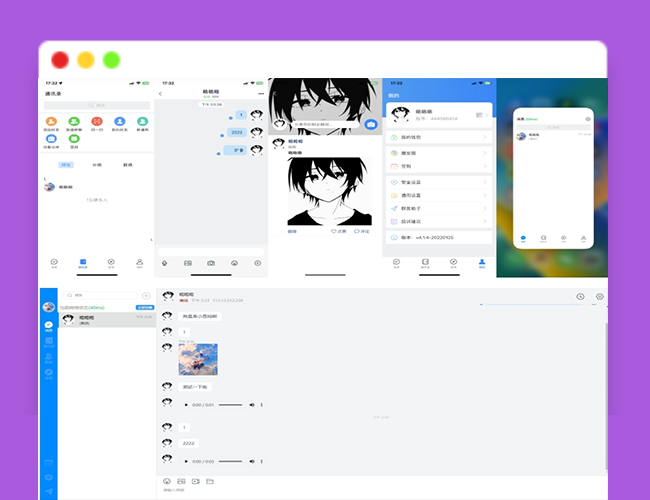Click the clock history icon in desktop chat header
The image size is (650, 500).
pos(580,297)
